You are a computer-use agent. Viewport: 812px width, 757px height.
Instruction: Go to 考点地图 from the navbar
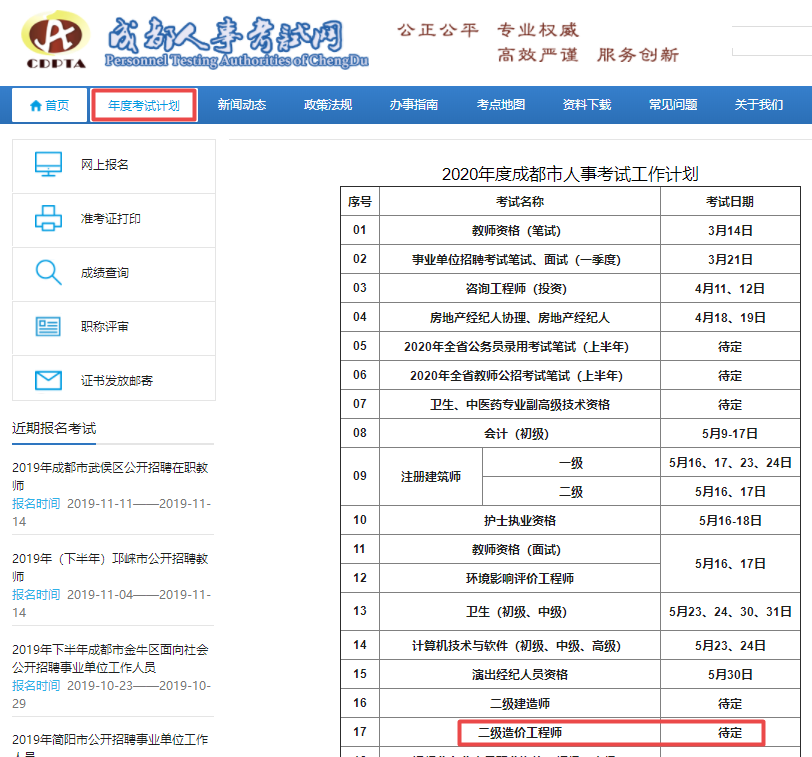point(500,104)
